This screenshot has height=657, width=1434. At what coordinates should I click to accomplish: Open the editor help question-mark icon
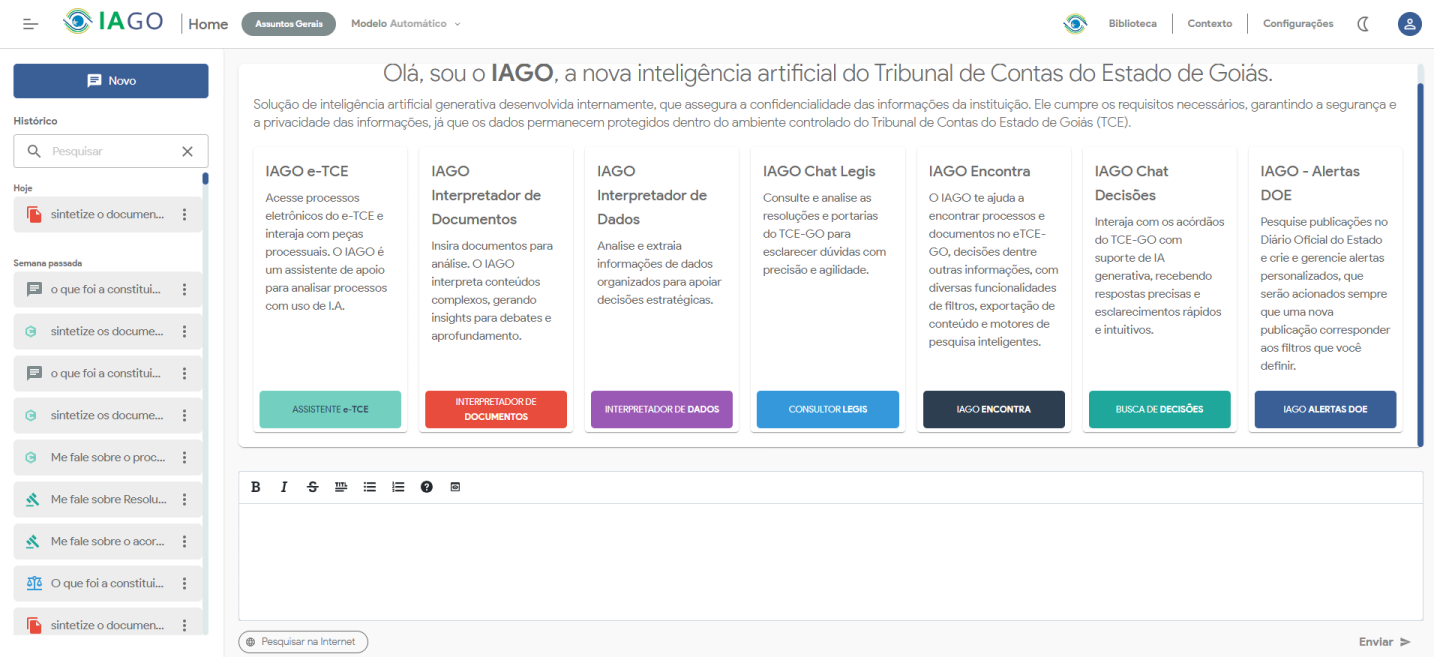(427, 487)
